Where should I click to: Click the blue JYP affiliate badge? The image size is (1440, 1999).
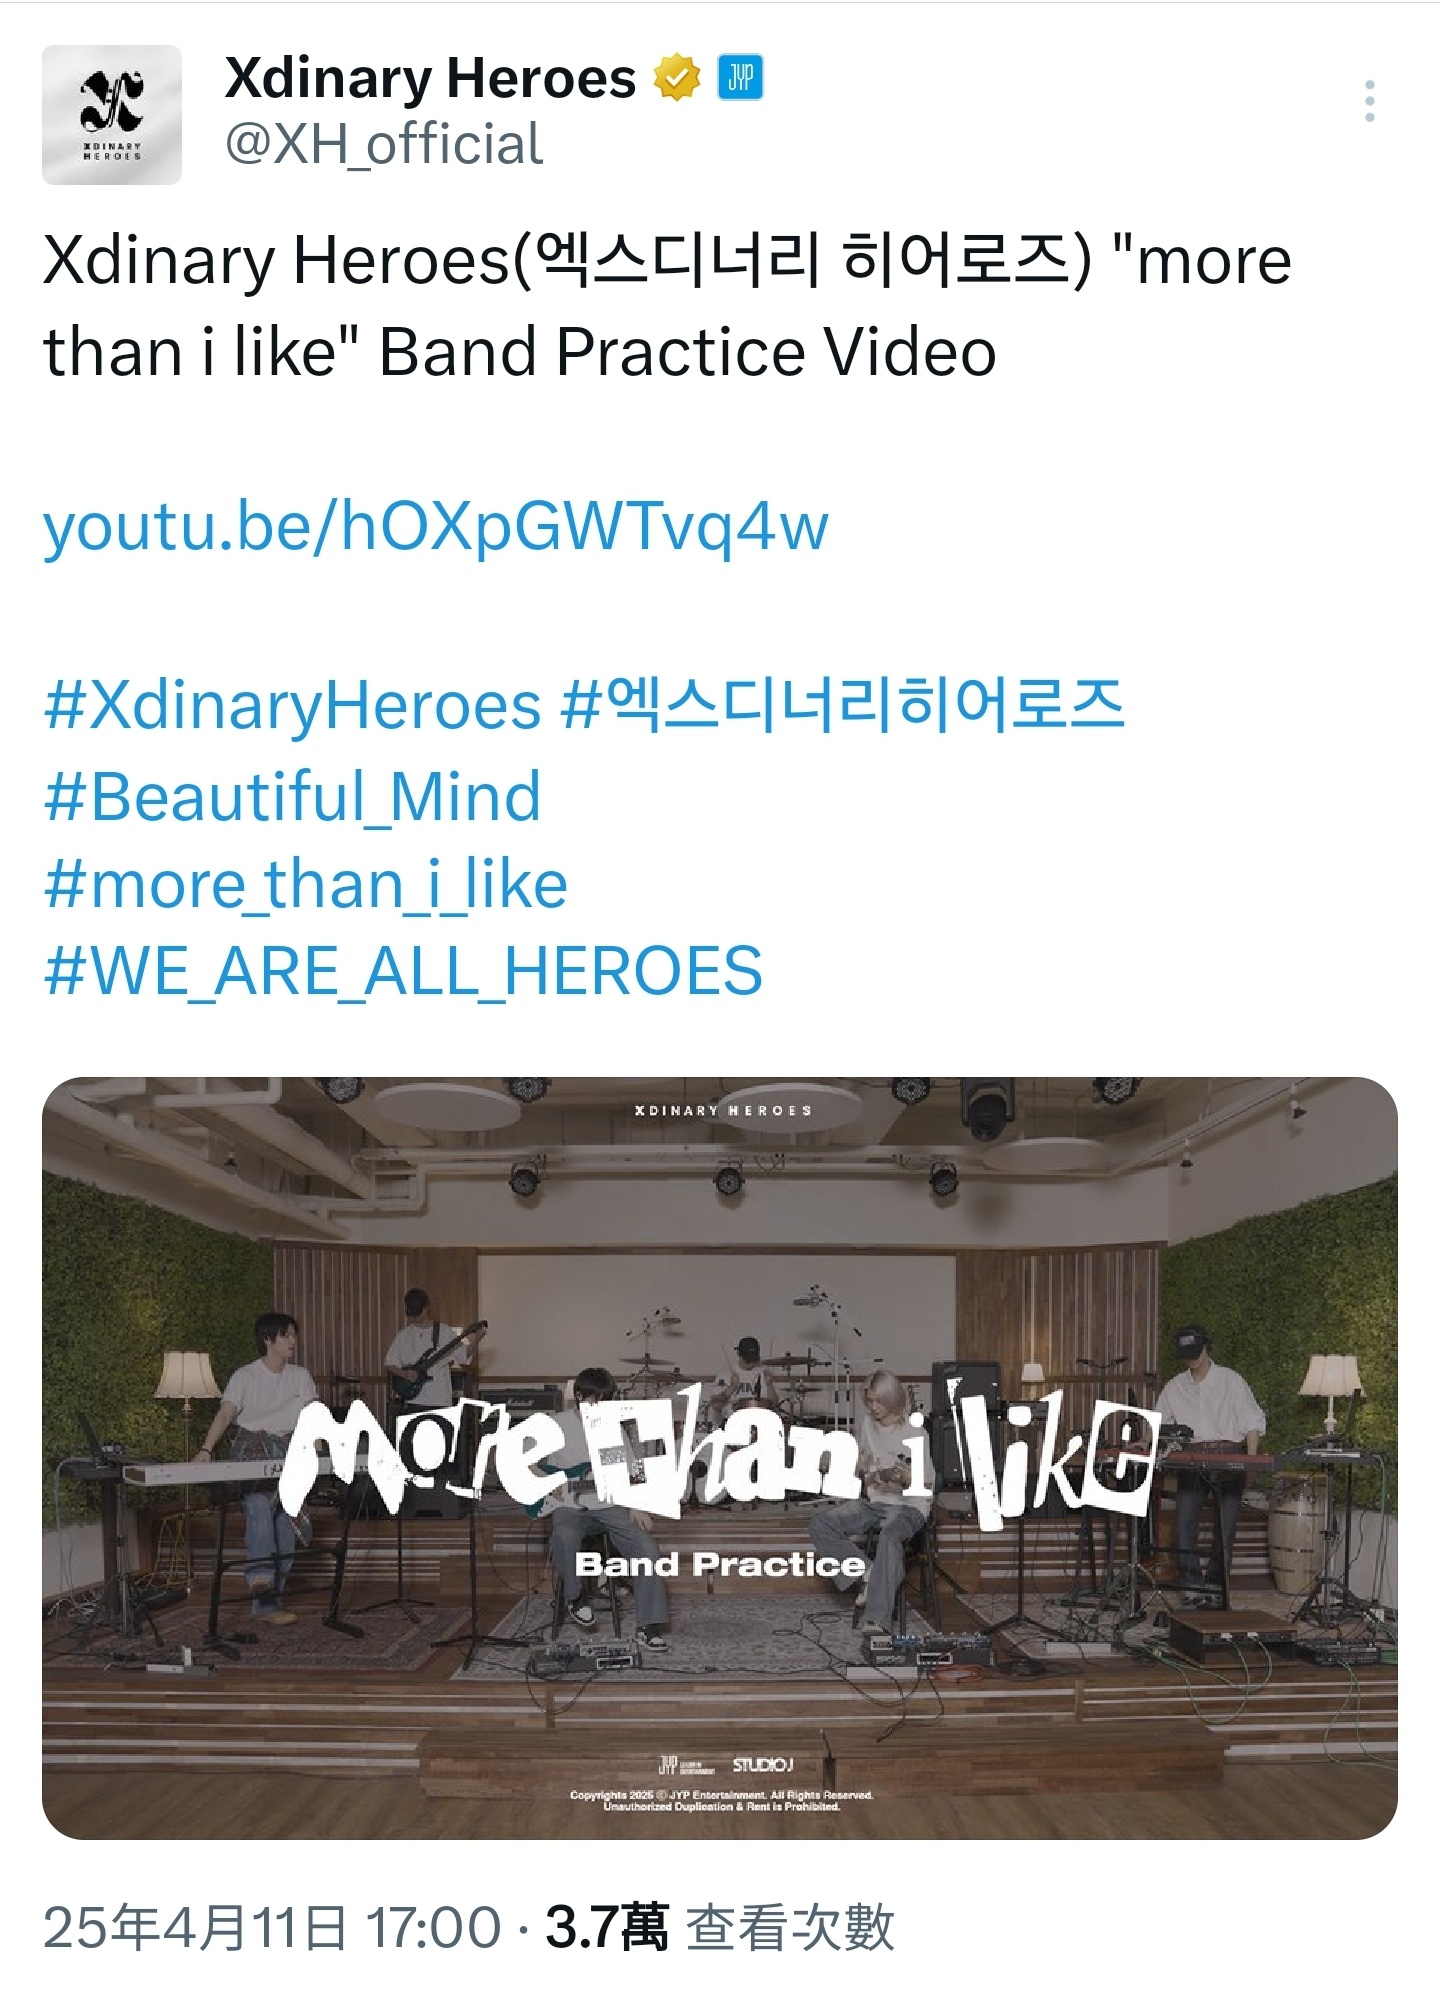click(741, 78)
